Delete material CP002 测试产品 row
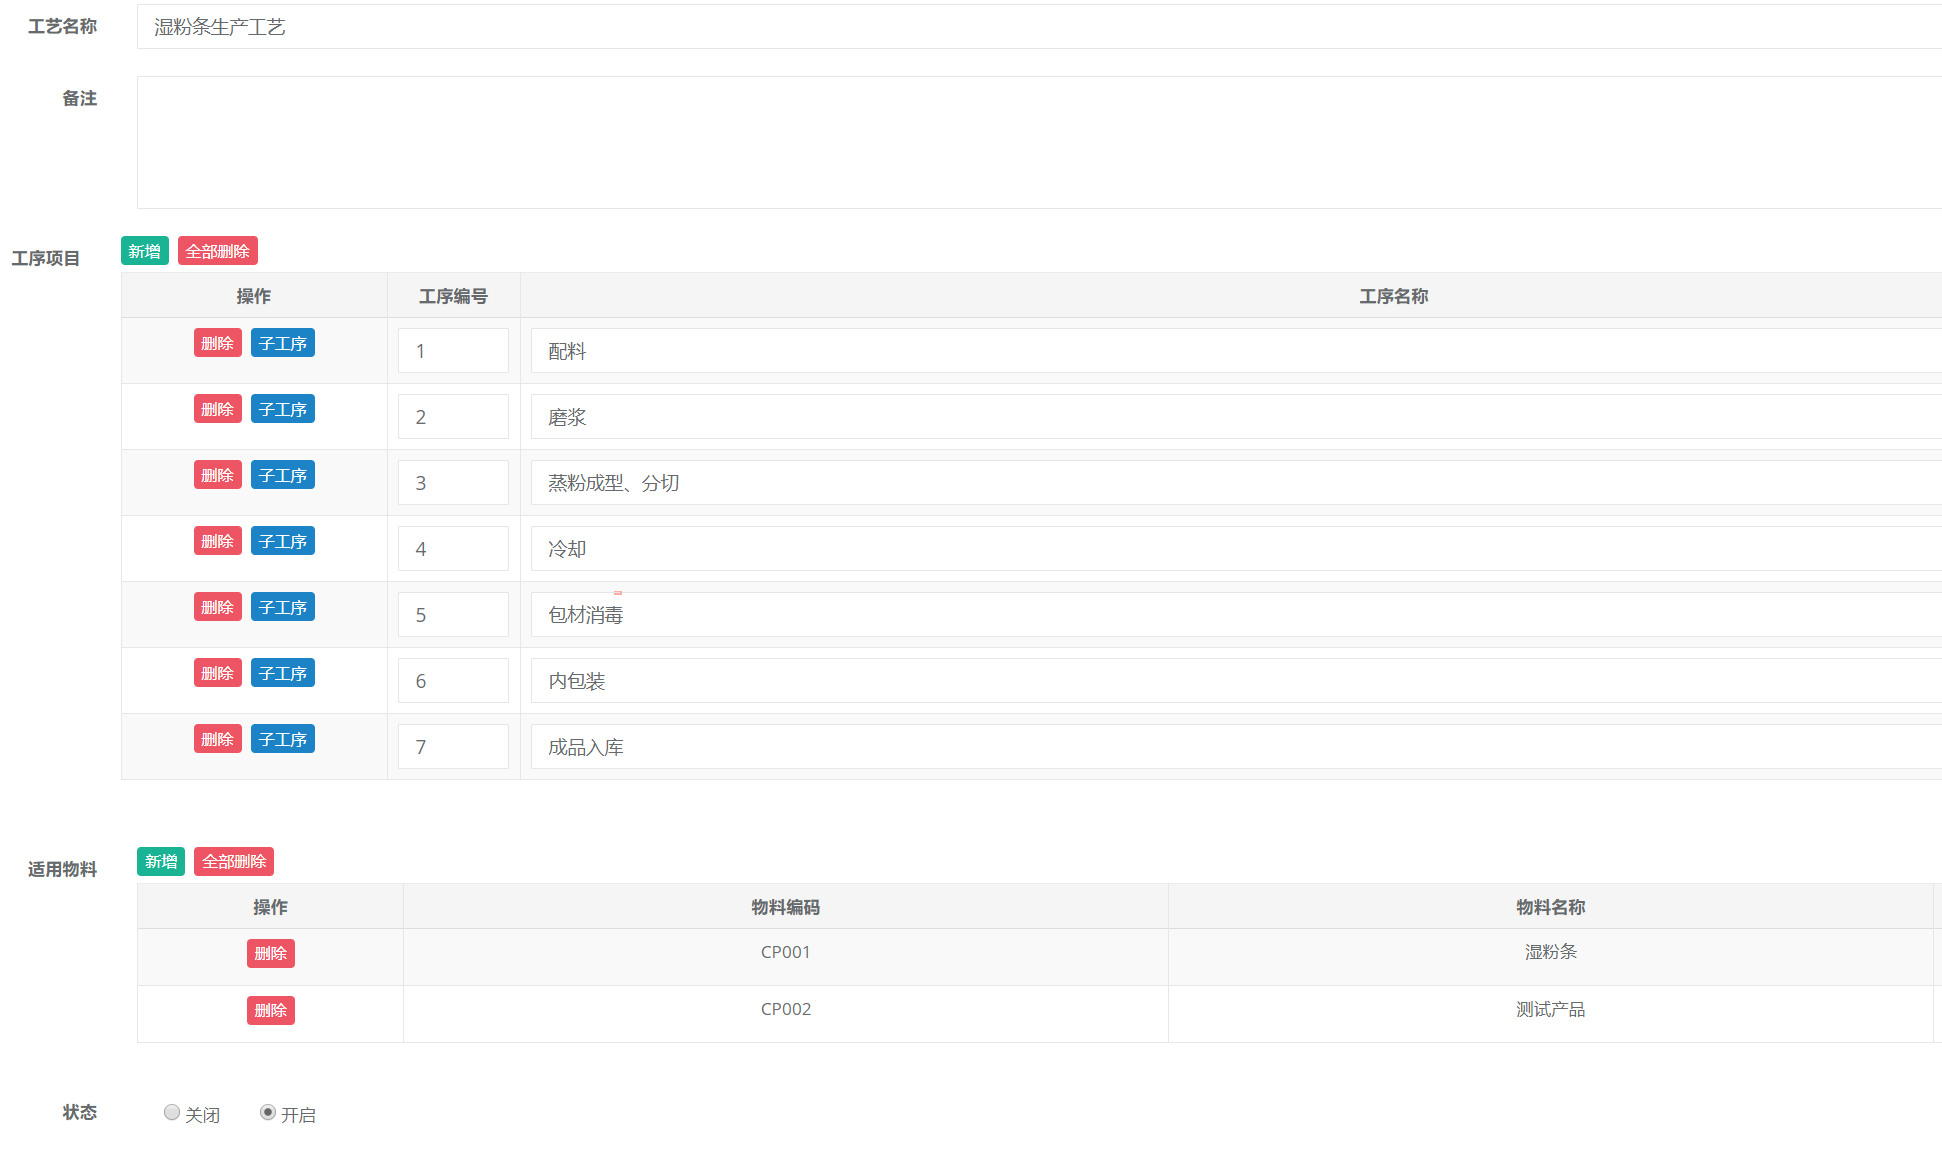The image size is (1942, 1161). (270, 1010)
